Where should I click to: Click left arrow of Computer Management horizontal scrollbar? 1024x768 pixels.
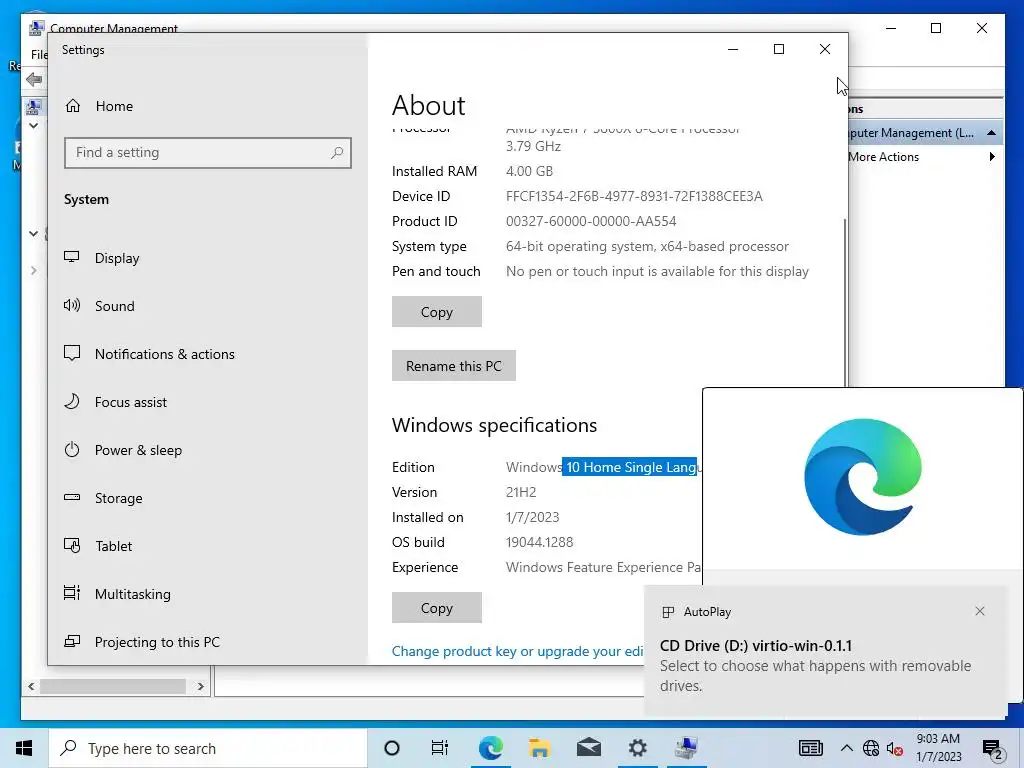coord(31,686)
